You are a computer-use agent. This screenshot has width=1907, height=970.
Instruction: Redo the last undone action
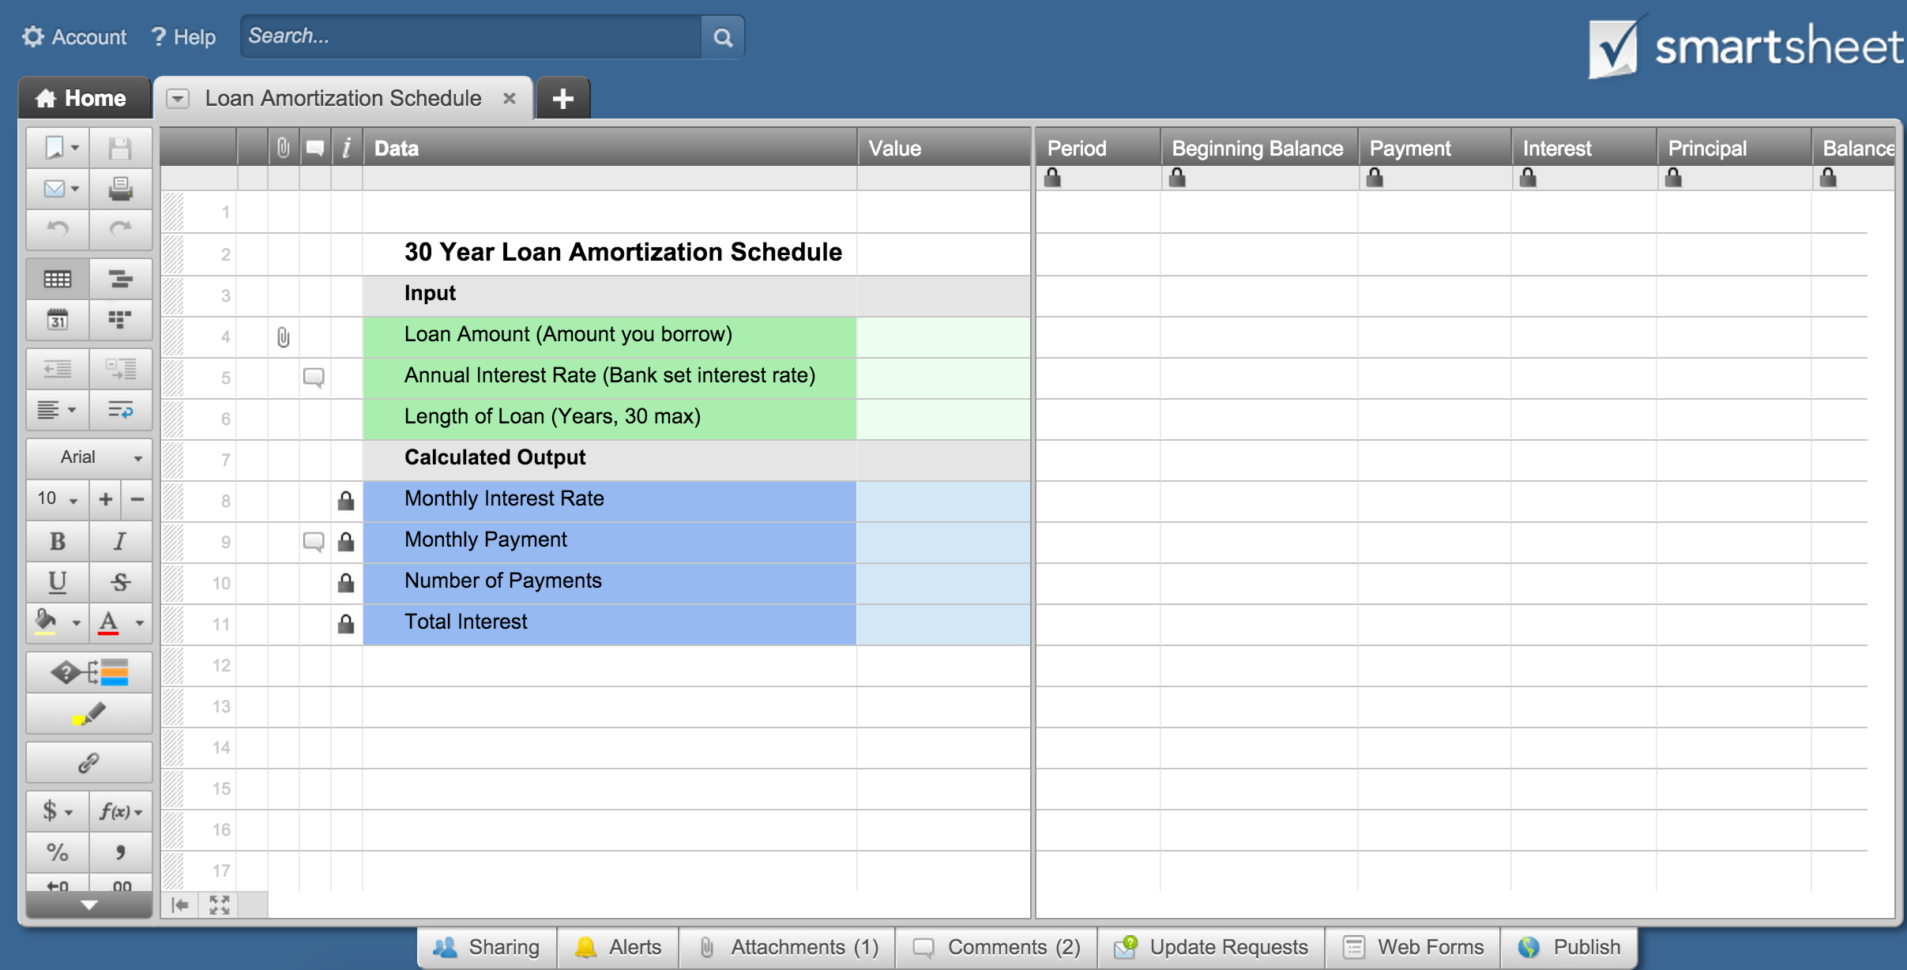(121, 229)
